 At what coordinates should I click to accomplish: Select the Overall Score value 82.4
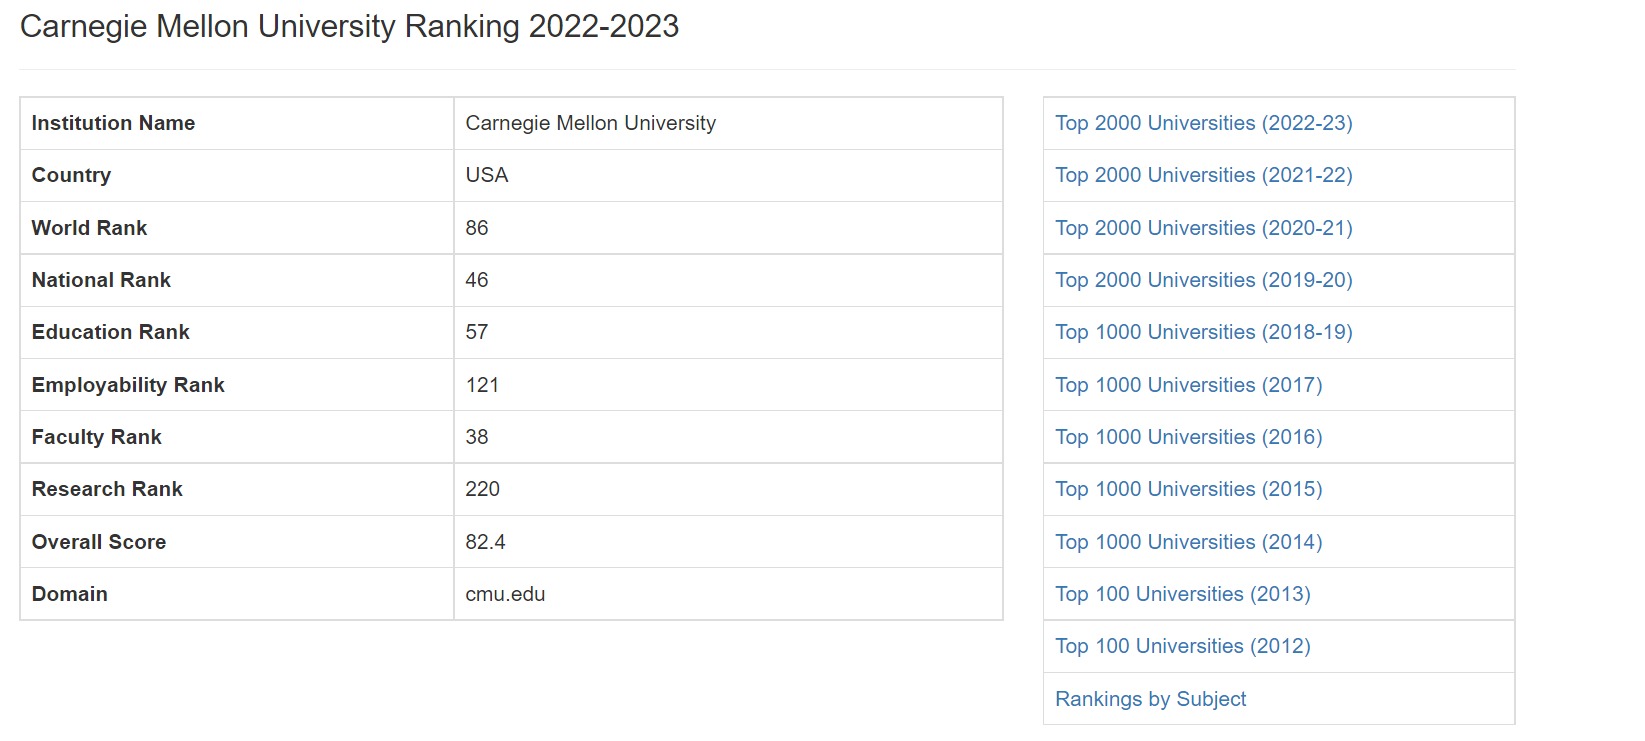click(x=728, y=542)
